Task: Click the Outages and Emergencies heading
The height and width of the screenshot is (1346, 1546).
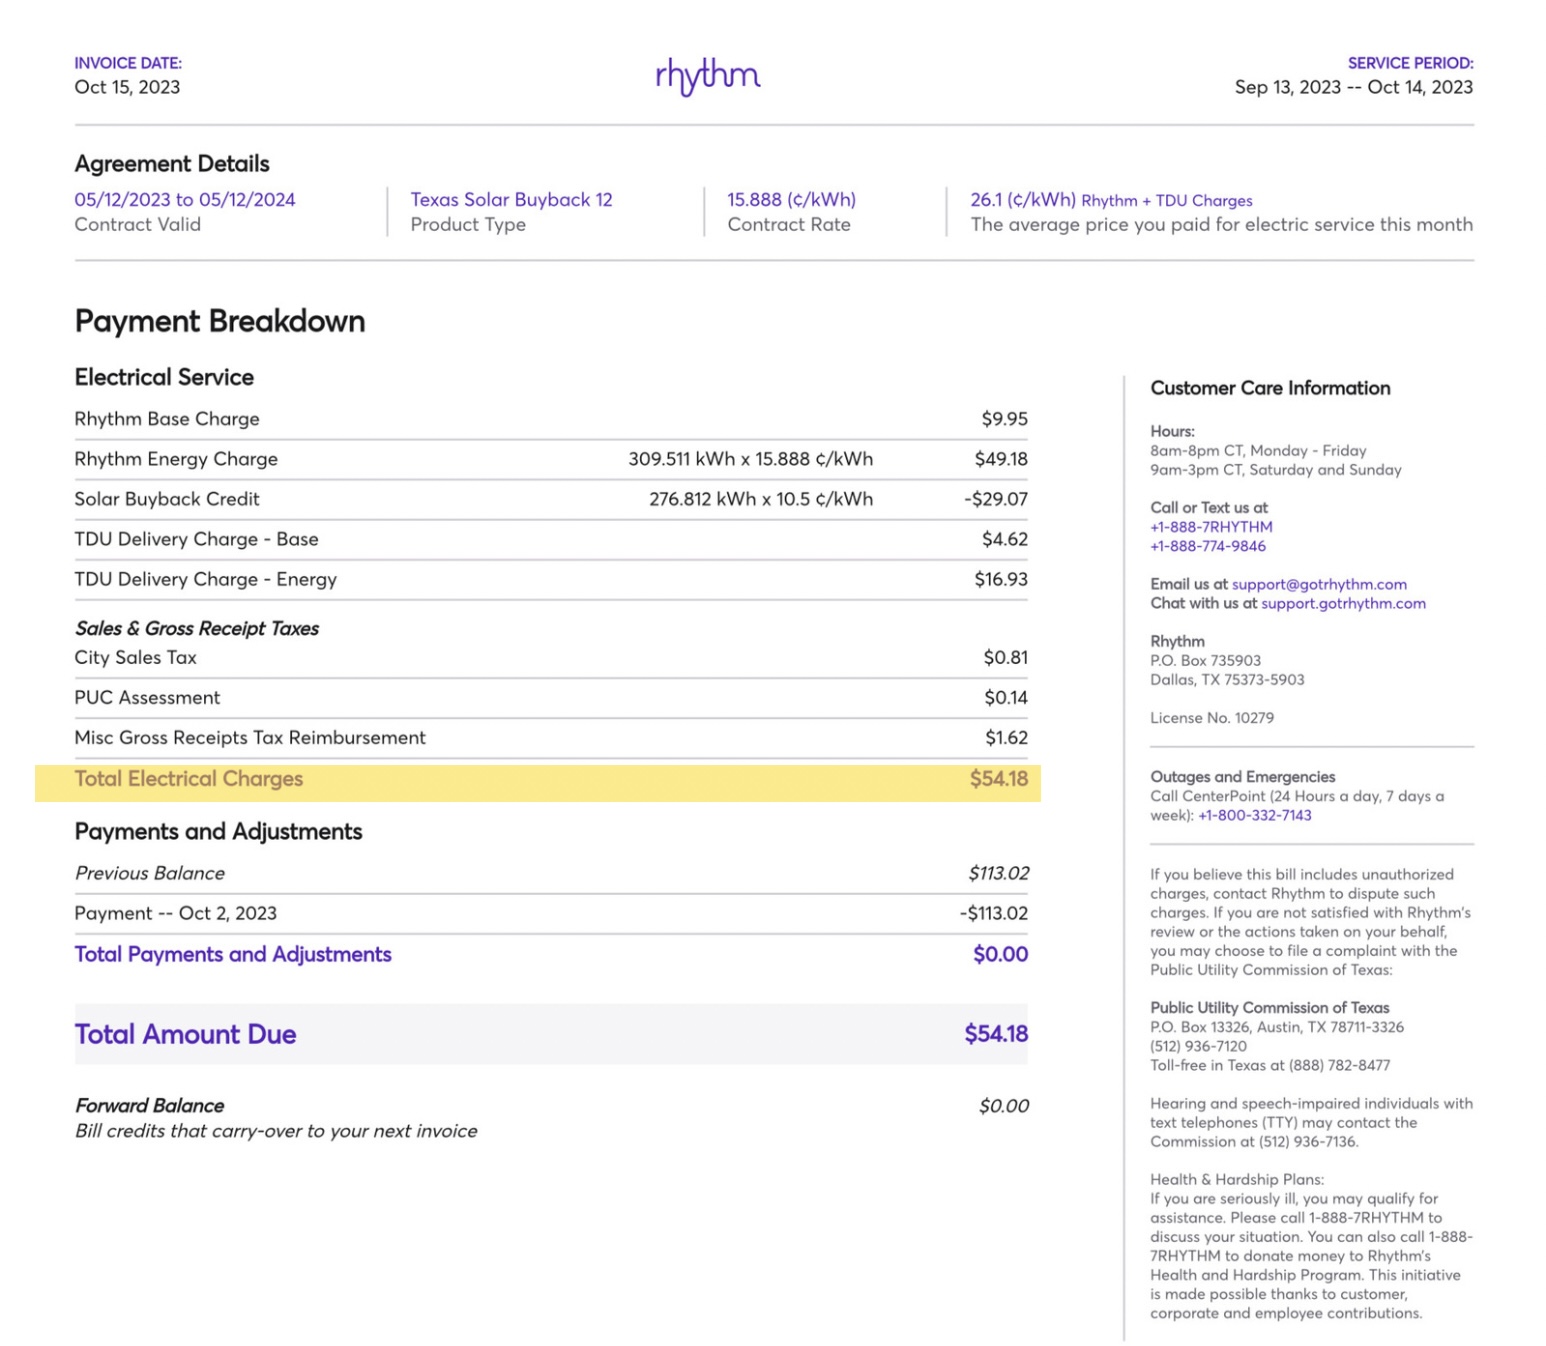Action: tap(1243, 777)
